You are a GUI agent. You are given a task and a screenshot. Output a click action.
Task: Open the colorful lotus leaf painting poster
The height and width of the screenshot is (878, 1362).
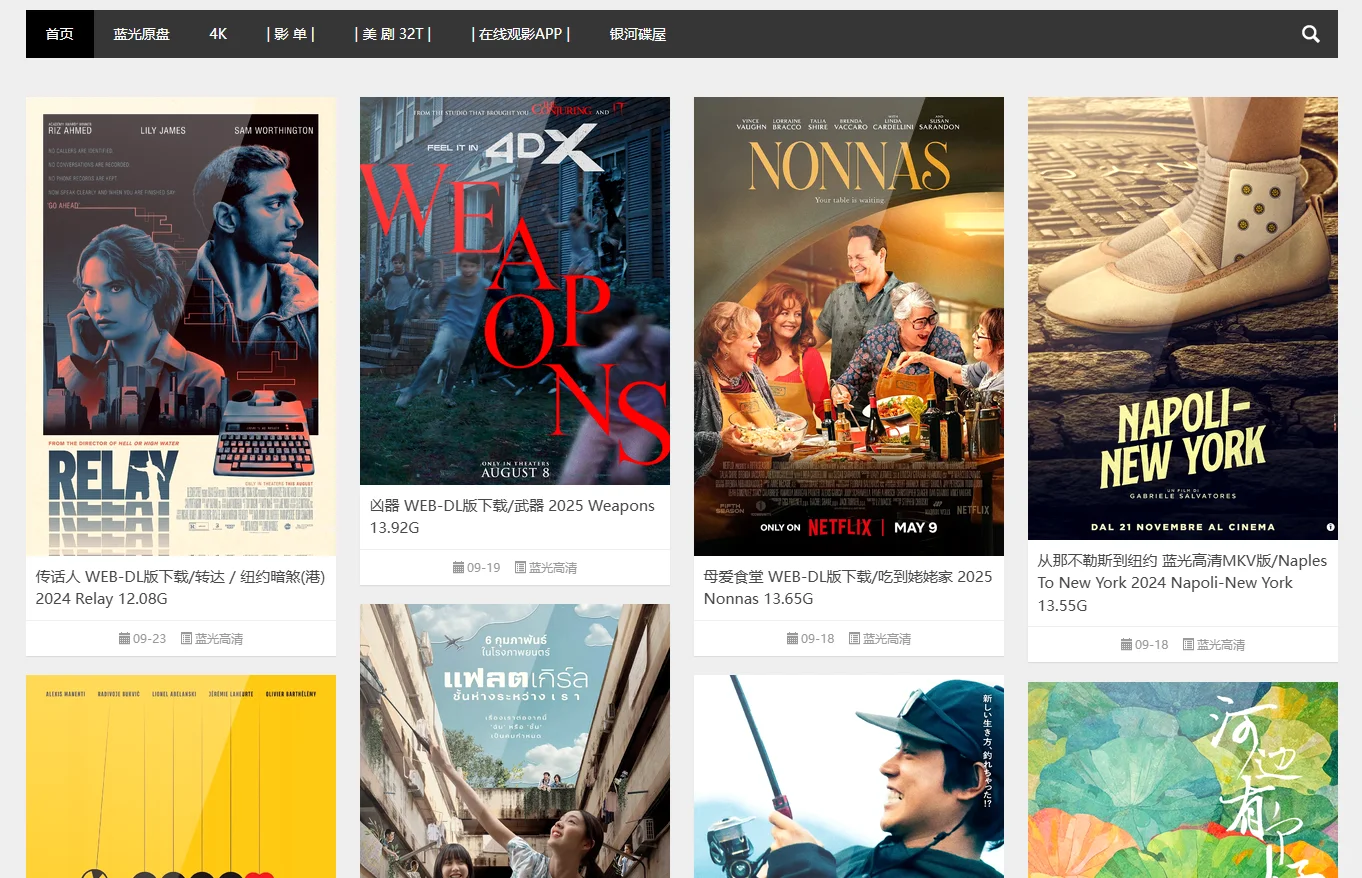click(1183, 780)
